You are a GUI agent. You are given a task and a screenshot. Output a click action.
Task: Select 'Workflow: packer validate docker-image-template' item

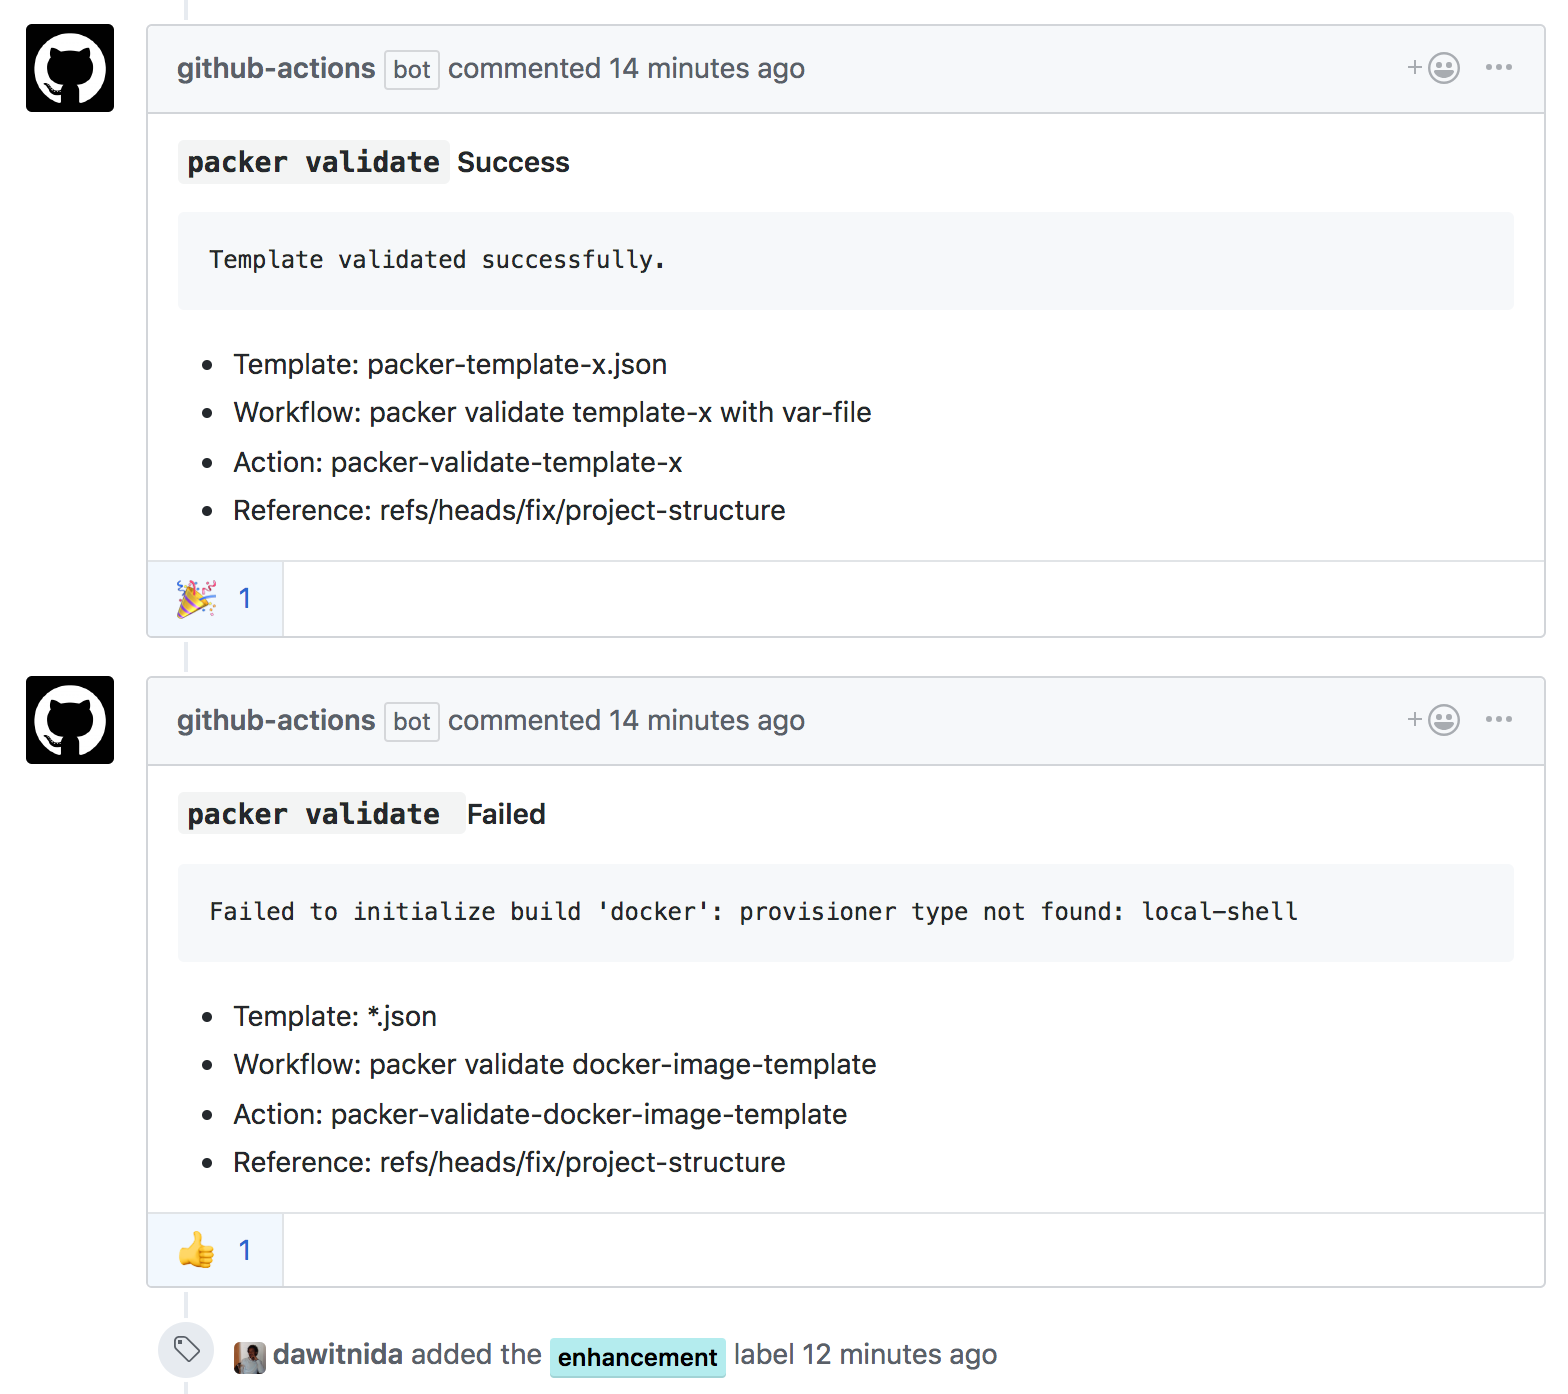[x=555, y=1064]
